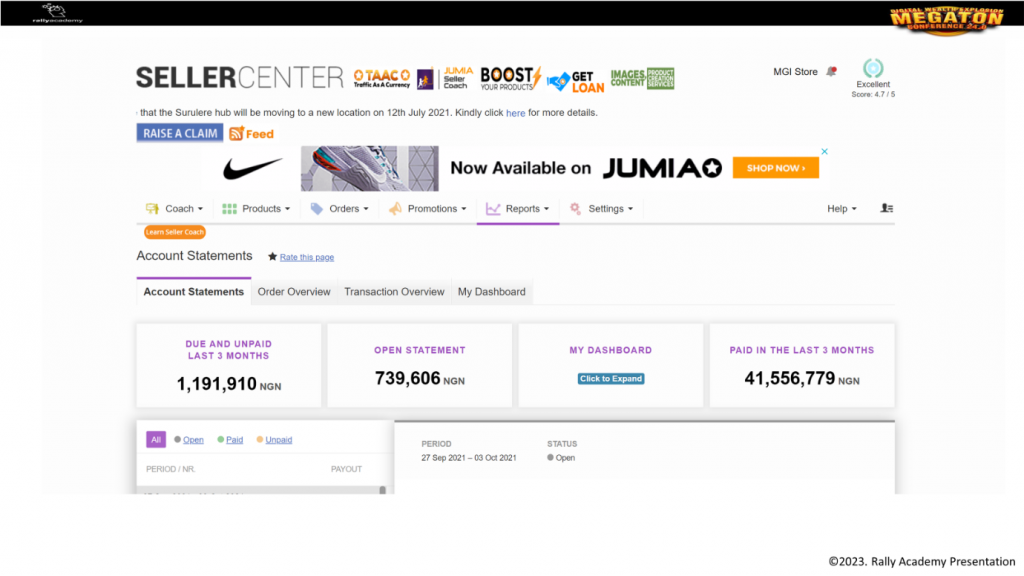Click the Nike swoosh logo in banner
This screenshot has height=576, width=1024.
tap(253, 168)
